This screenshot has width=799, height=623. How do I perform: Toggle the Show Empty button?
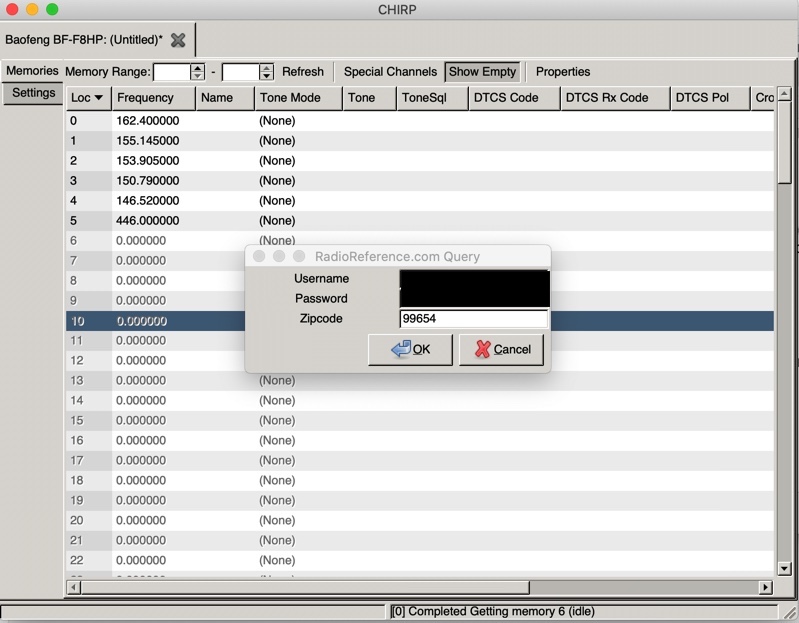tap(483, 72)
